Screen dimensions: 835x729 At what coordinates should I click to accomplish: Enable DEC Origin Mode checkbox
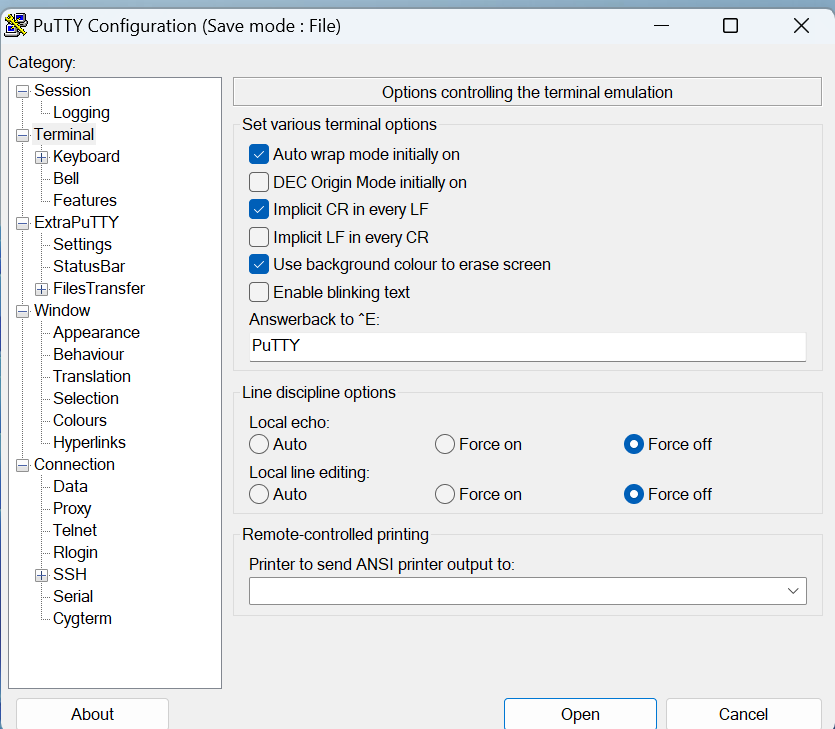click(x=259, y=182)
